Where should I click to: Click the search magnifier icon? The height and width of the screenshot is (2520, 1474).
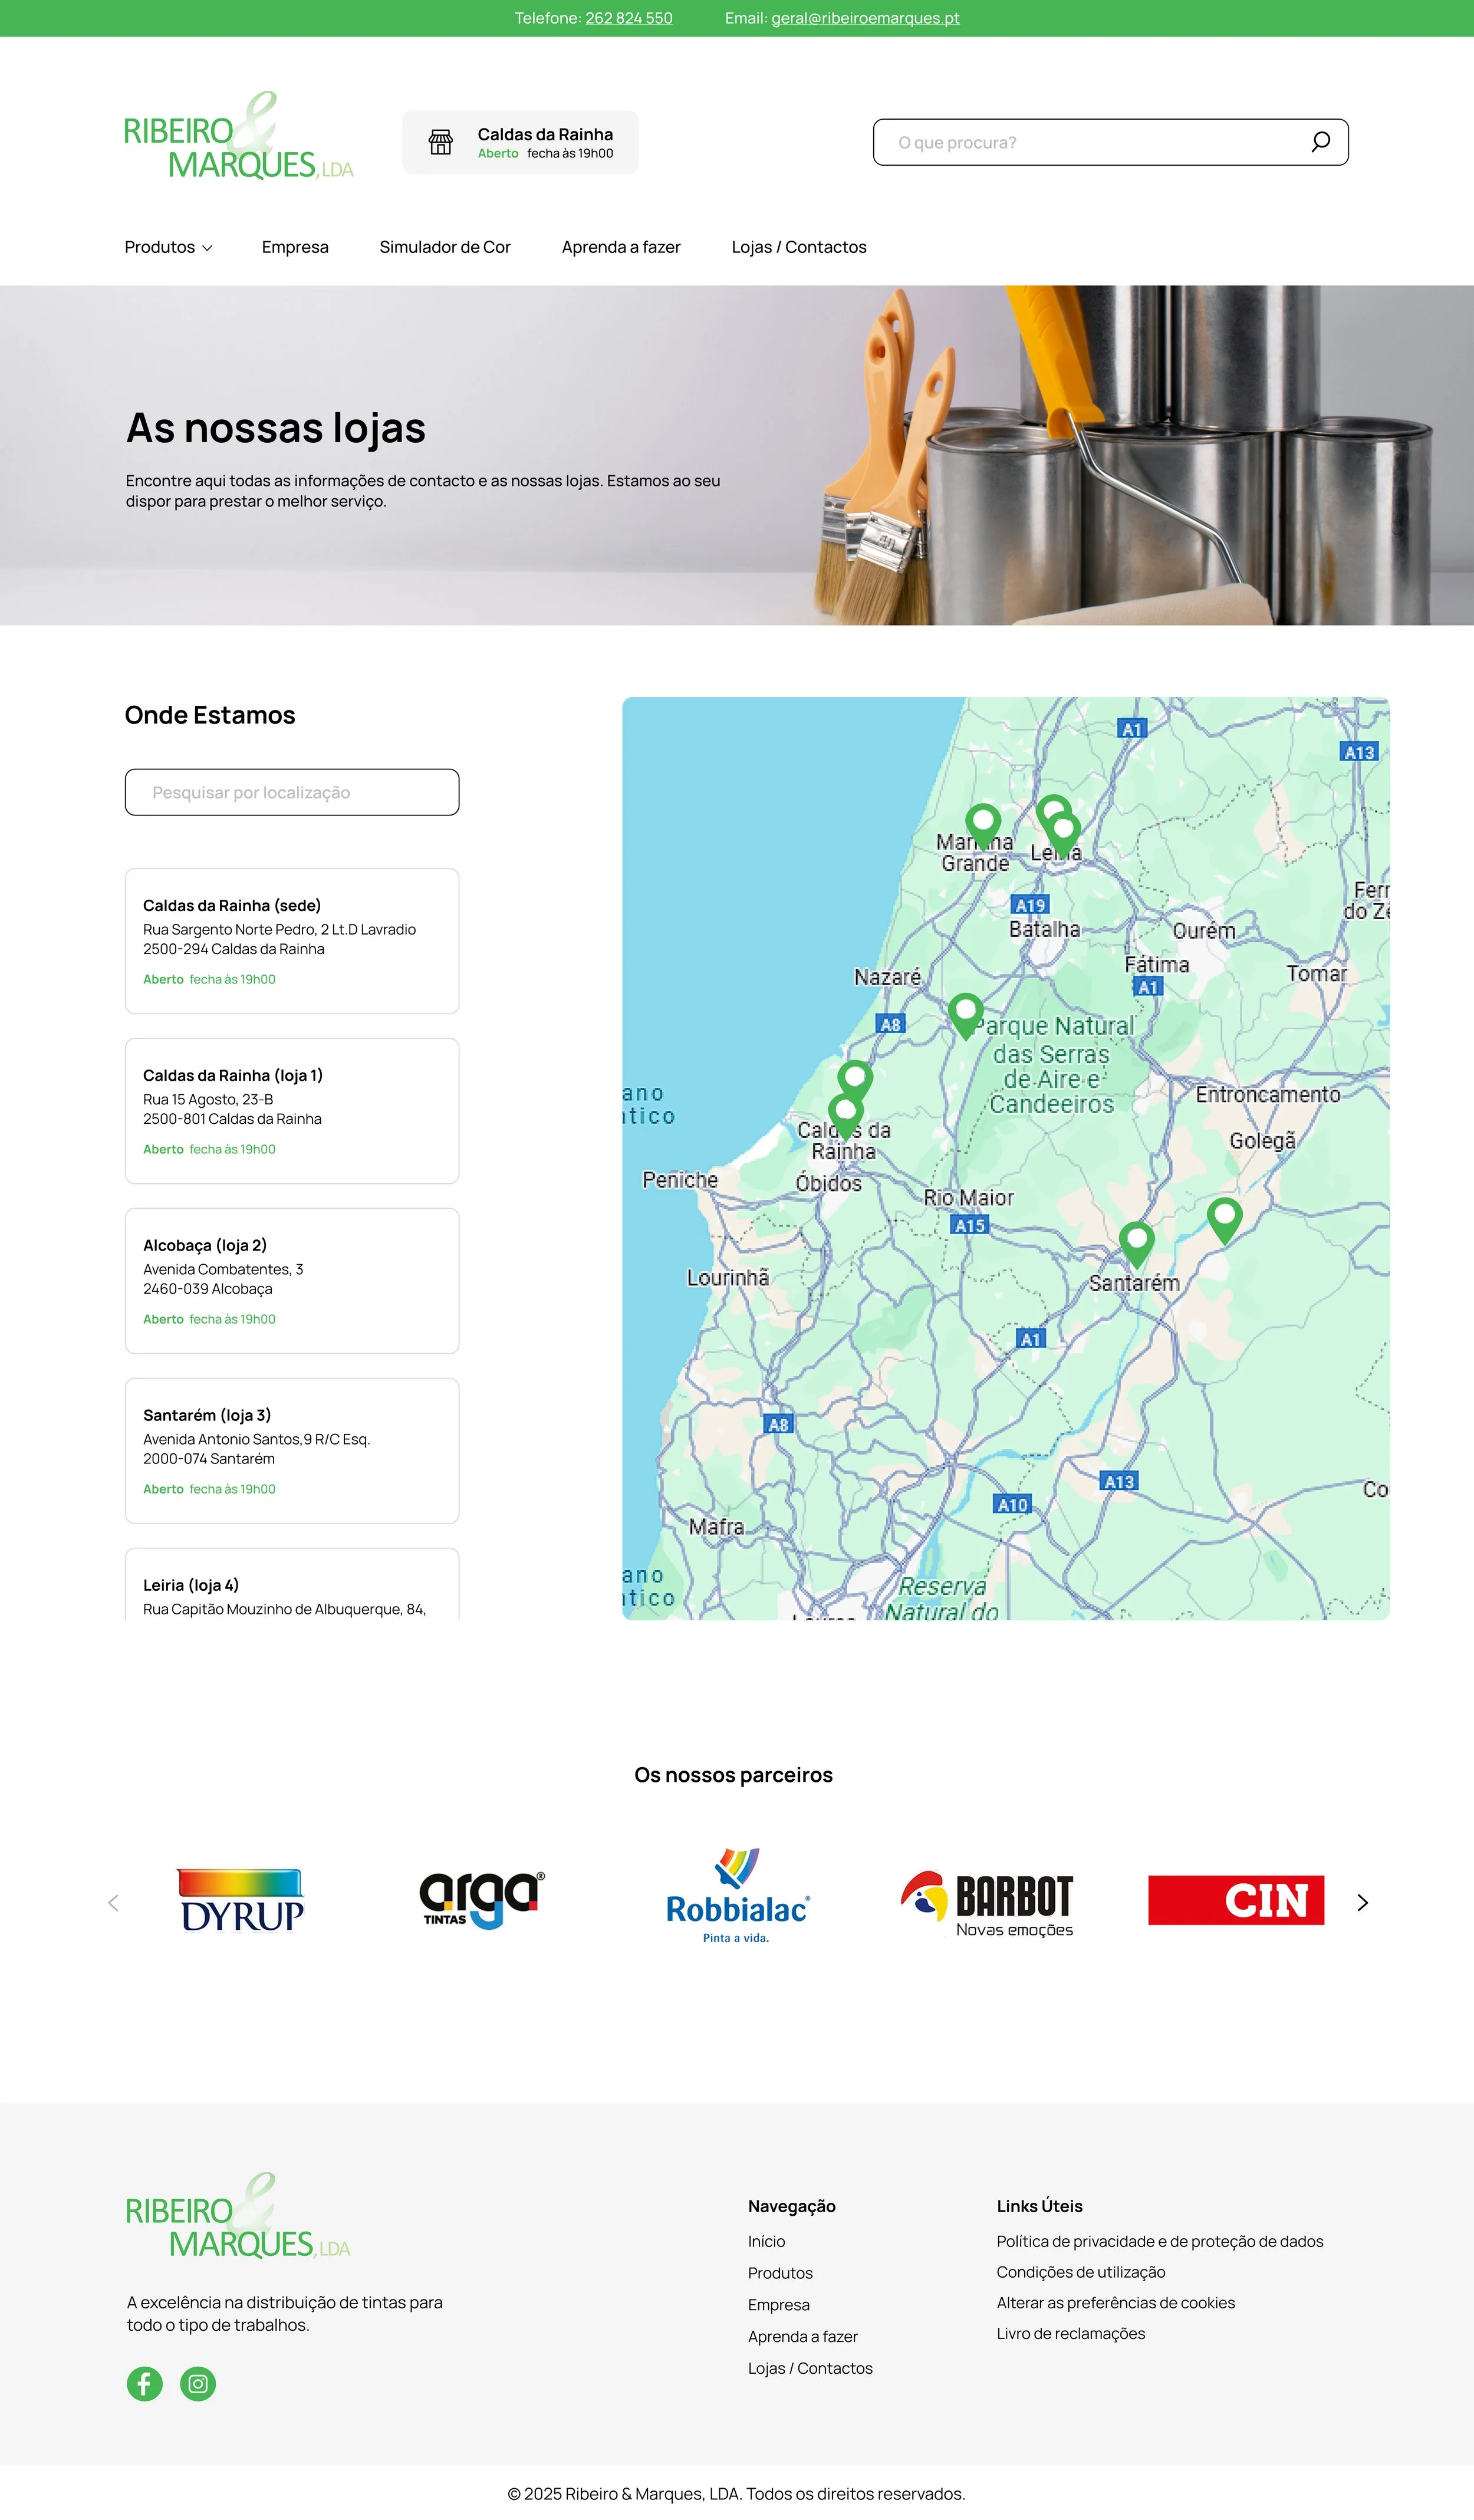click(x=1320, y=142)
